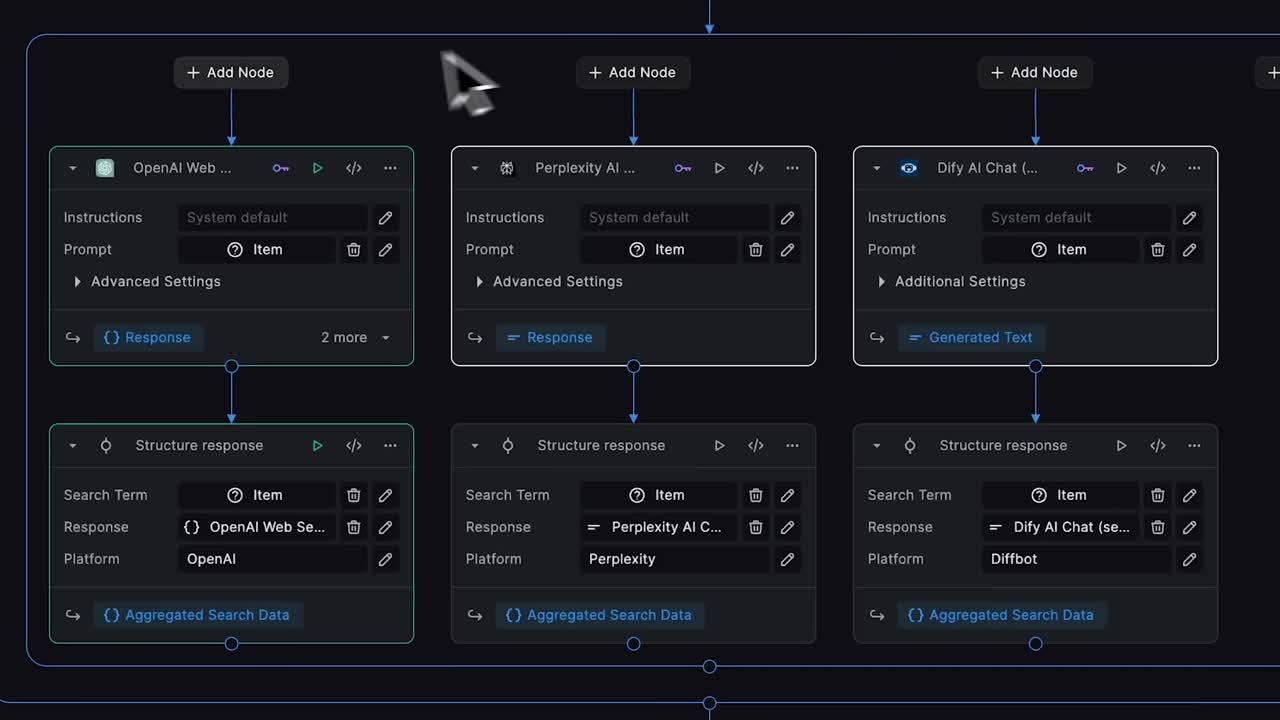Delete the Response field in OpenAI Structure response

click(x=353, y=527)
